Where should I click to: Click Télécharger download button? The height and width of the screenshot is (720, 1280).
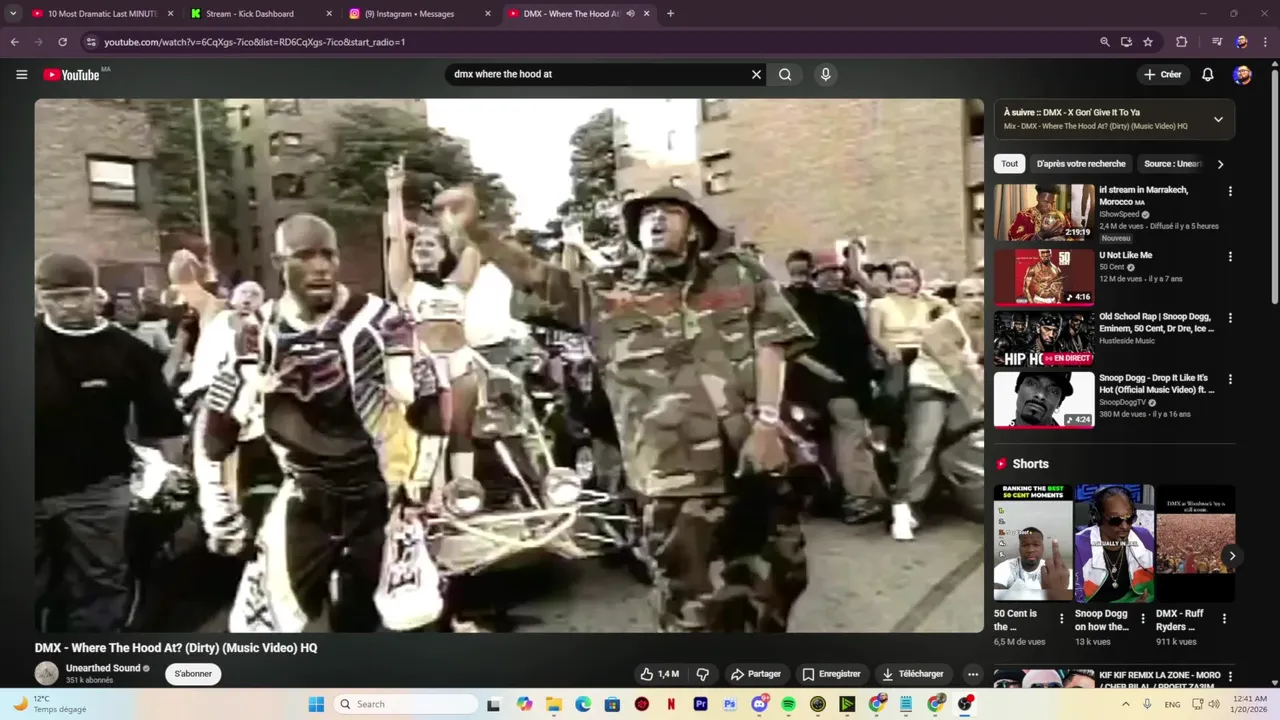coord(913,674)
